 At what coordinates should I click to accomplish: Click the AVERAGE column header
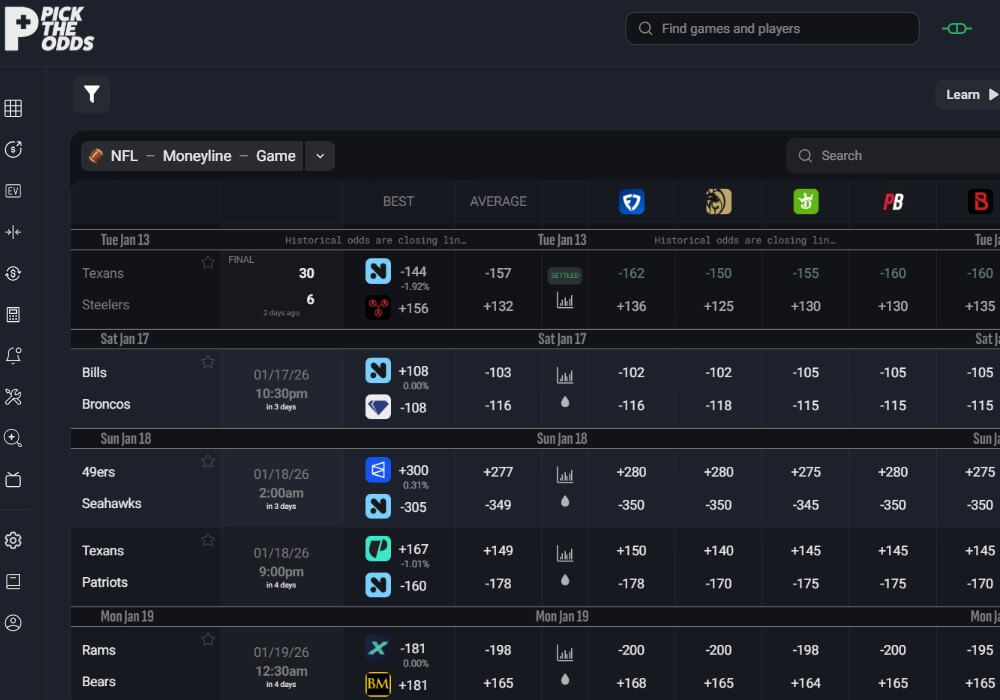[497, 201]
